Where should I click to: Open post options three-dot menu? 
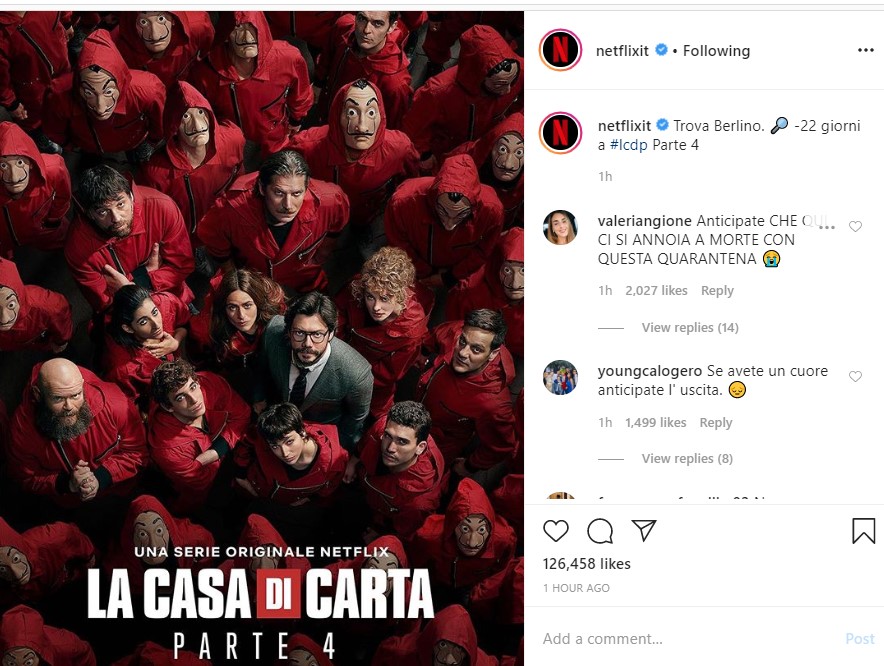tap(865, 50)
